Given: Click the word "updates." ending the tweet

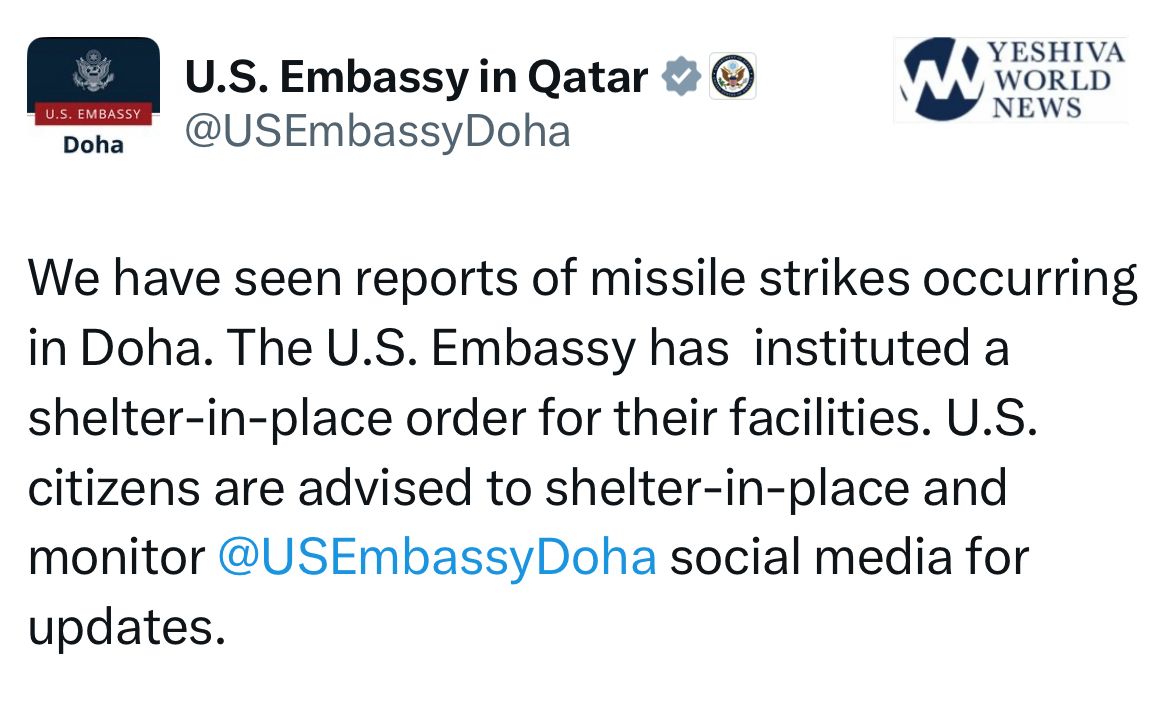Looking at the screenshot, I should pos(121,627).
